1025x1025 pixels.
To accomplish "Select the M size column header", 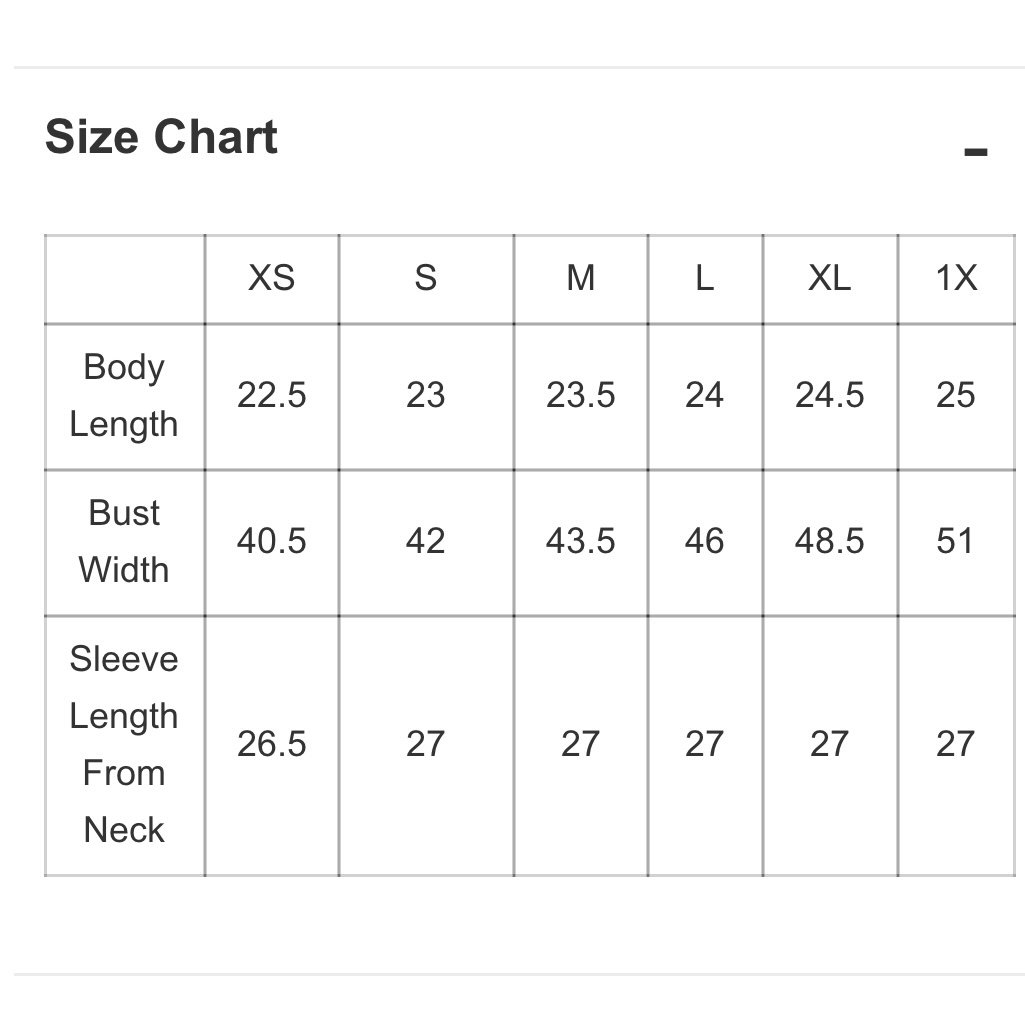I will 580,278.
